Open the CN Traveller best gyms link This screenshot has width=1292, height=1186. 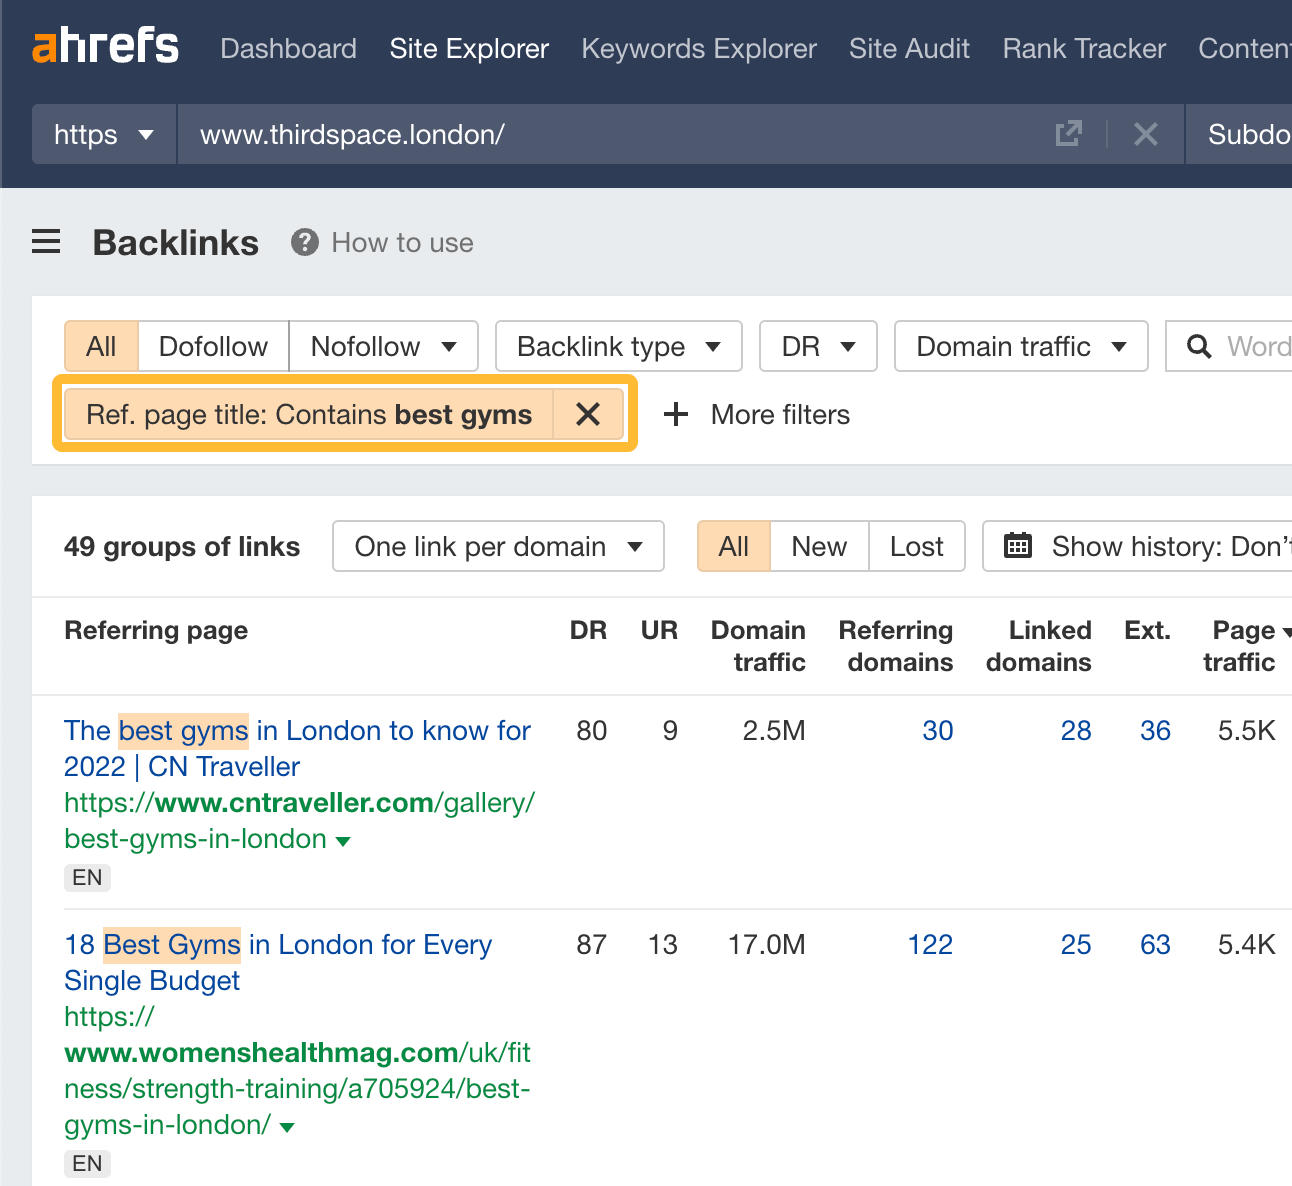pyautogui.click(x=297, y=748)
